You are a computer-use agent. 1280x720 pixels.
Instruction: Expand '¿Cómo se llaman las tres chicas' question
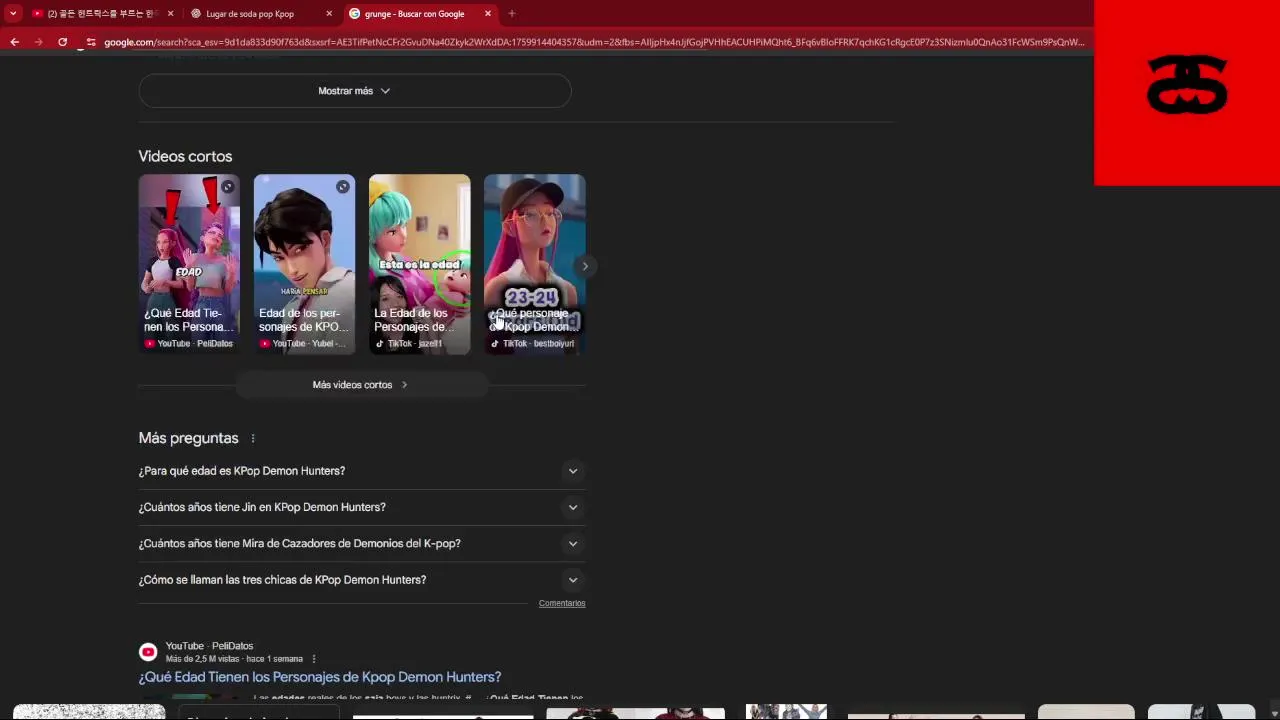362,580
